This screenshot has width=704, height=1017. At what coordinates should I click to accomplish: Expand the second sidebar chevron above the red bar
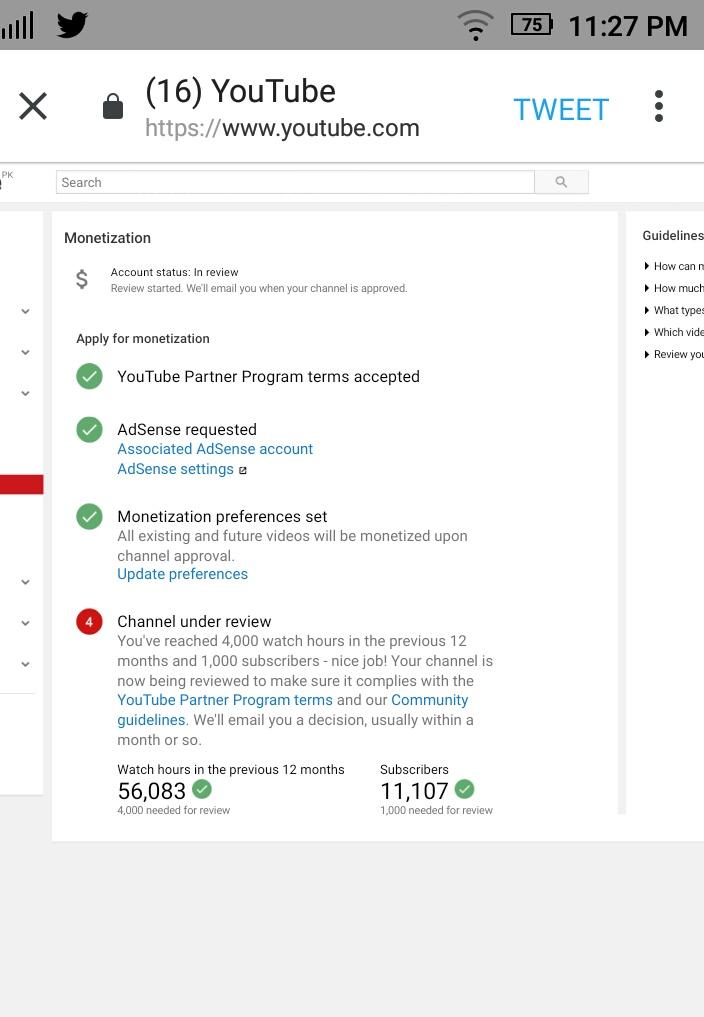click(x=25, y=352)
